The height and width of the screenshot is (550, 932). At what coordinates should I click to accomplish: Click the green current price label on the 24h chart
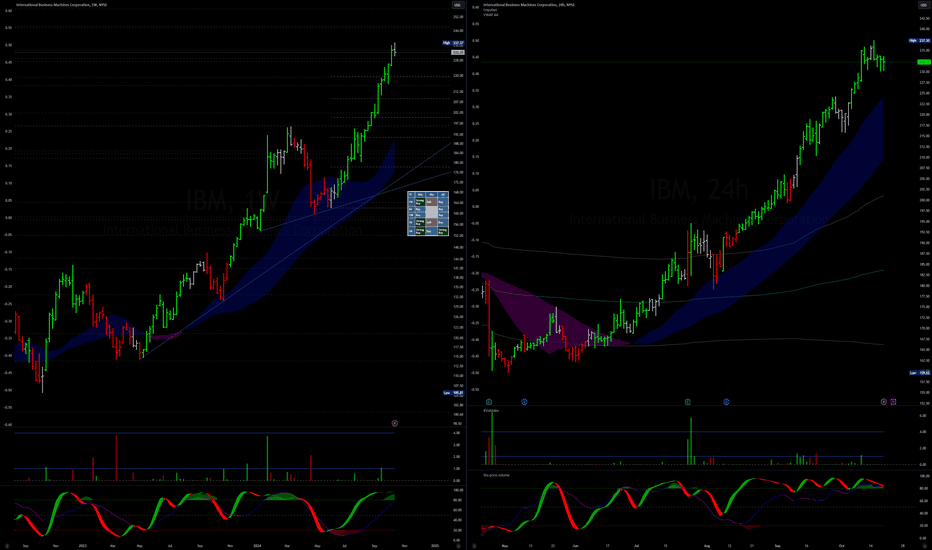924,62
